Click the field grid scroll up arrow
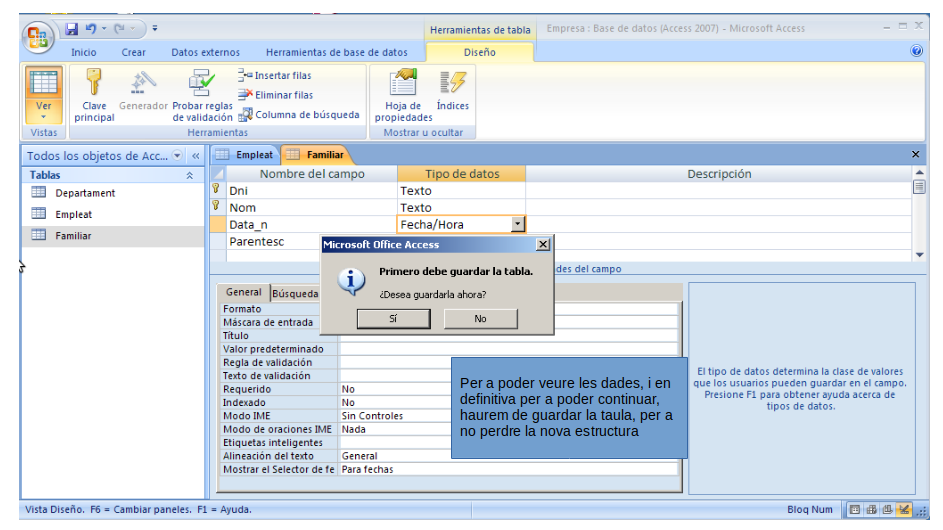This screenshot has width=943, height=530. point(919,173)
